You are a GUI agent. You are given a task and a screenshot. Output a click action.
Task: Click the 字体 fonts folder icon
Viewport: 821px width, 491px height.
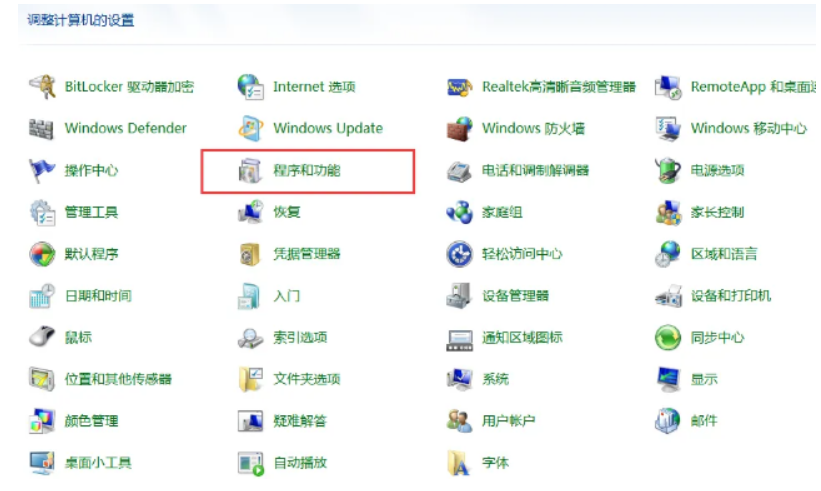459,463
